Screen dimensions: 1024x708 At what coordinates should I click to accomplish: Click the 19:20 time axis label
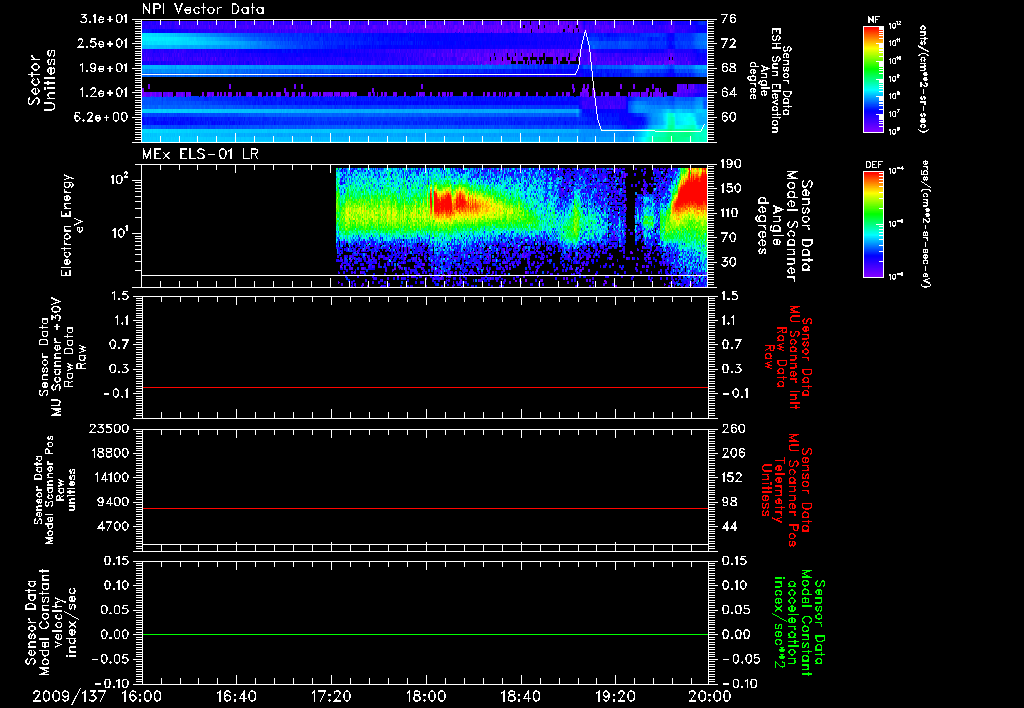point(615,696)
